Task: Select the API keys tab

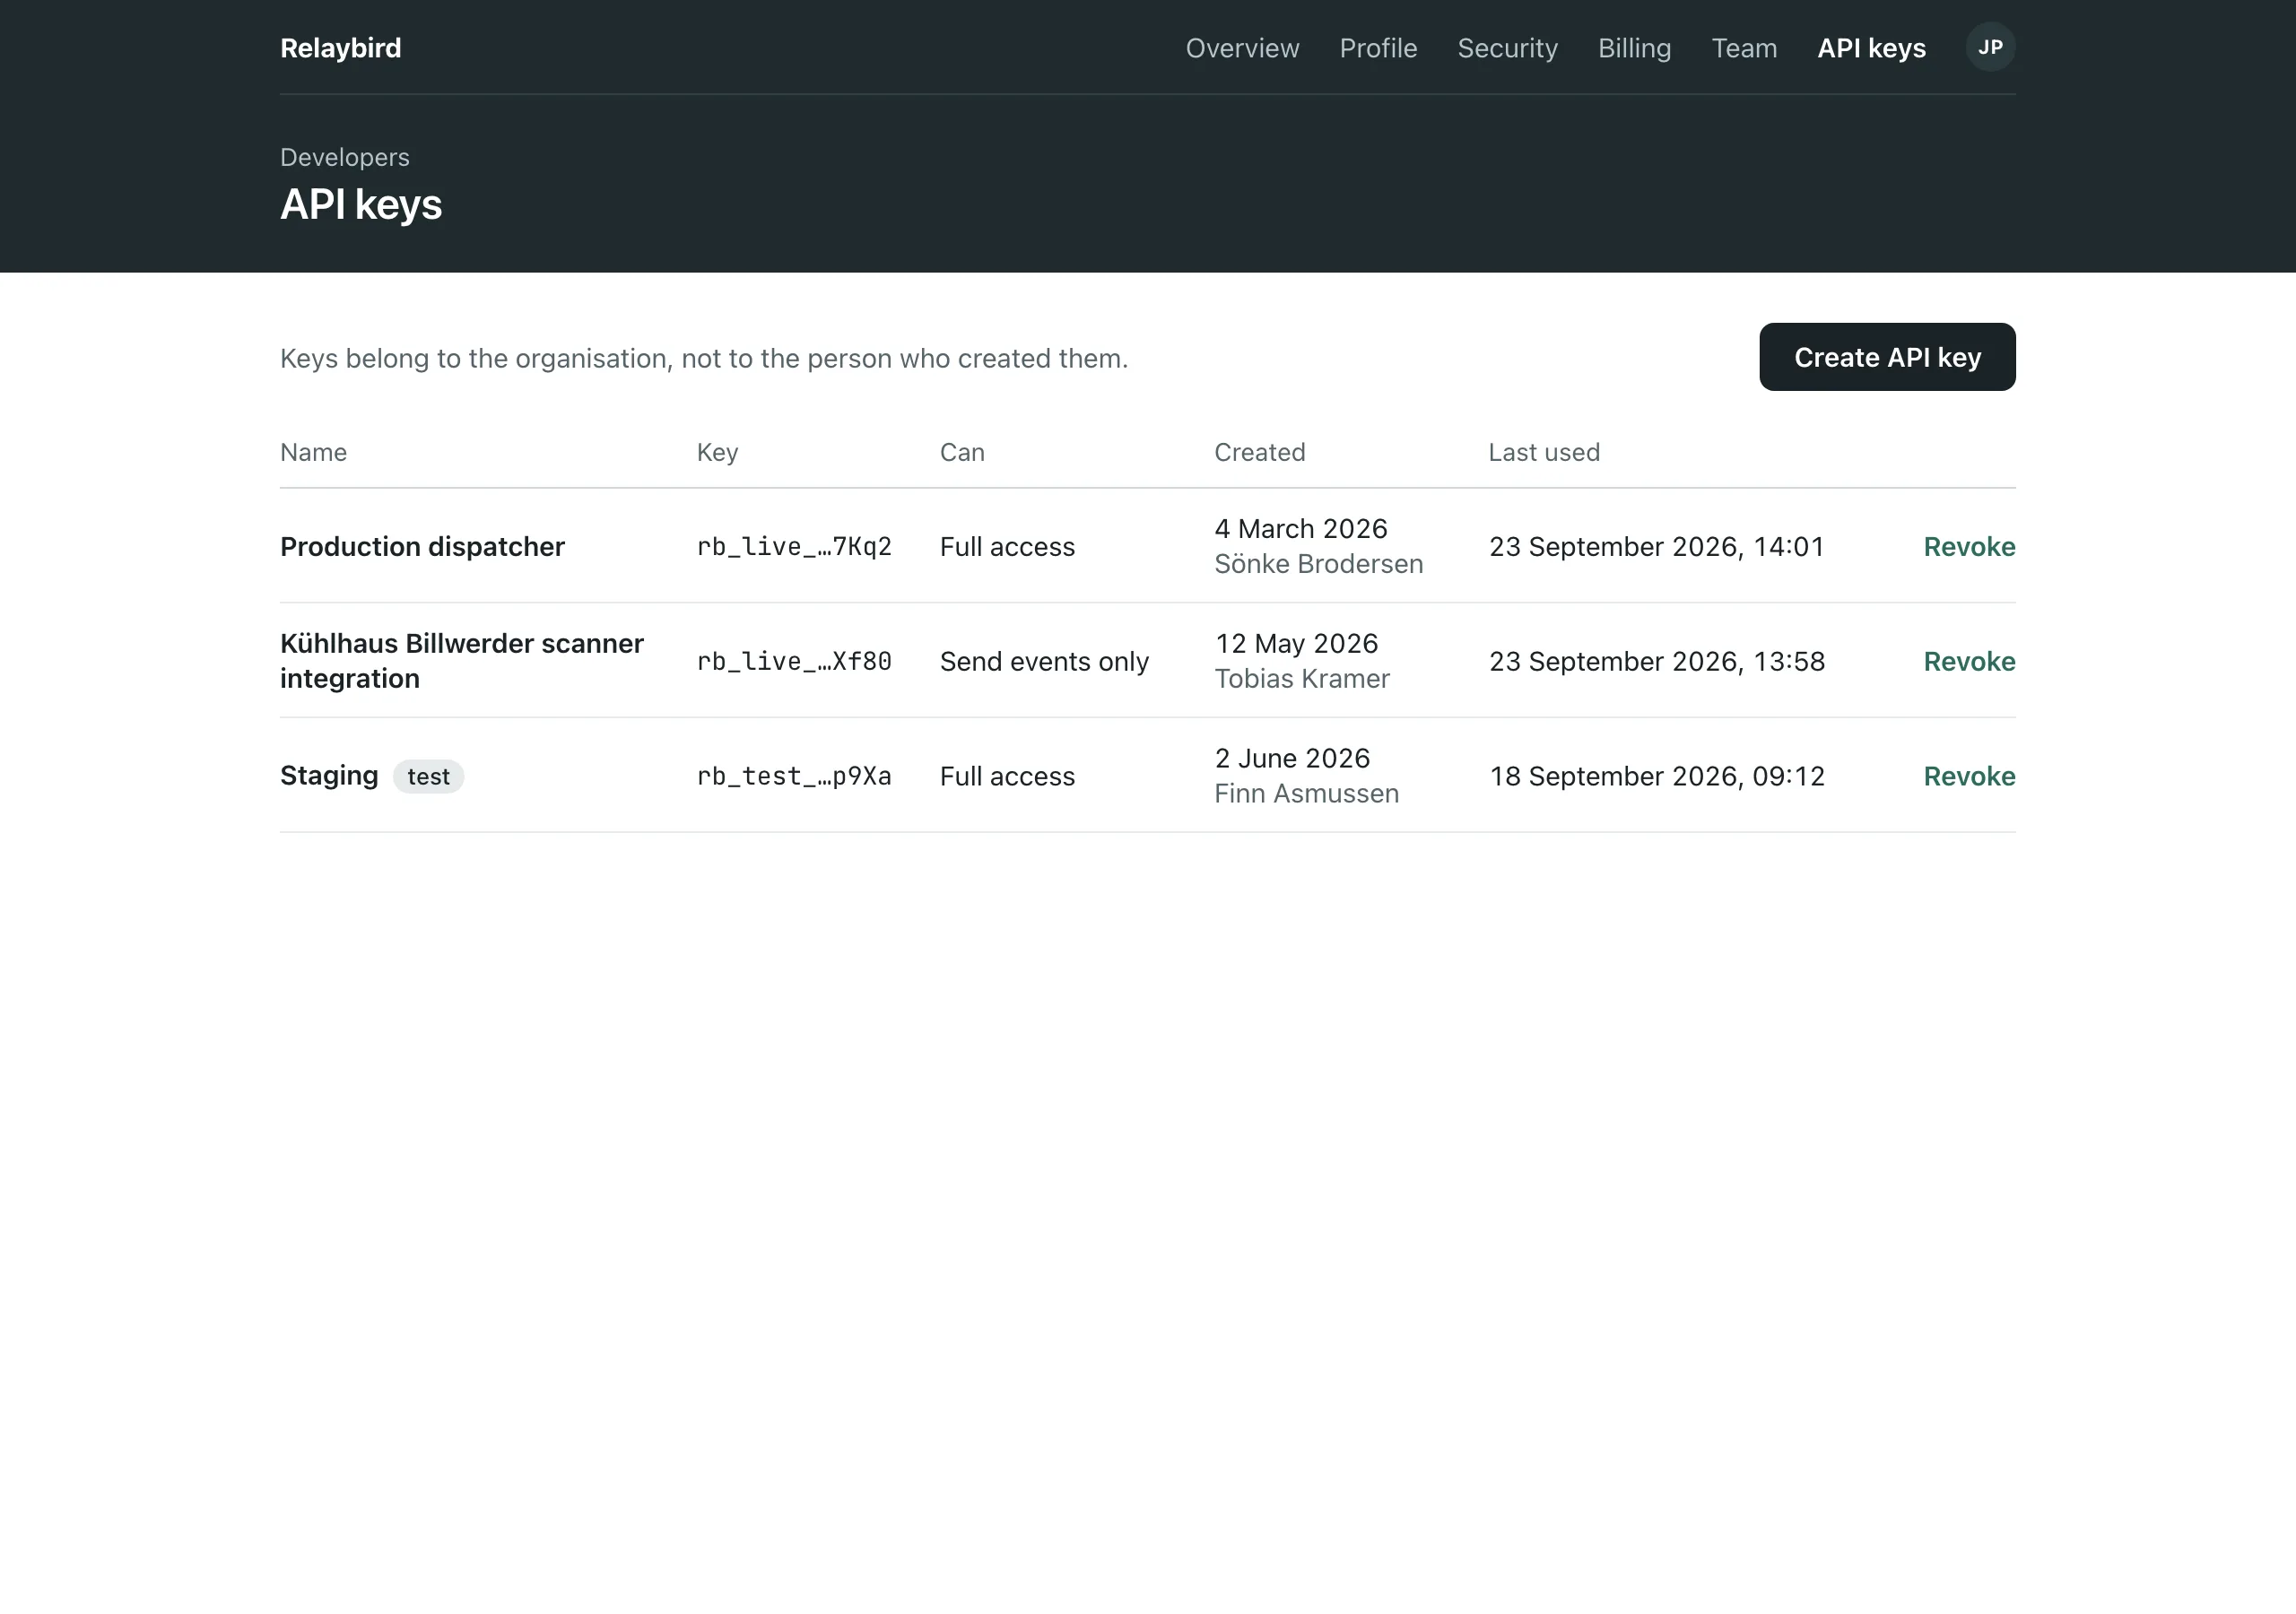Action: [1871, 48]
